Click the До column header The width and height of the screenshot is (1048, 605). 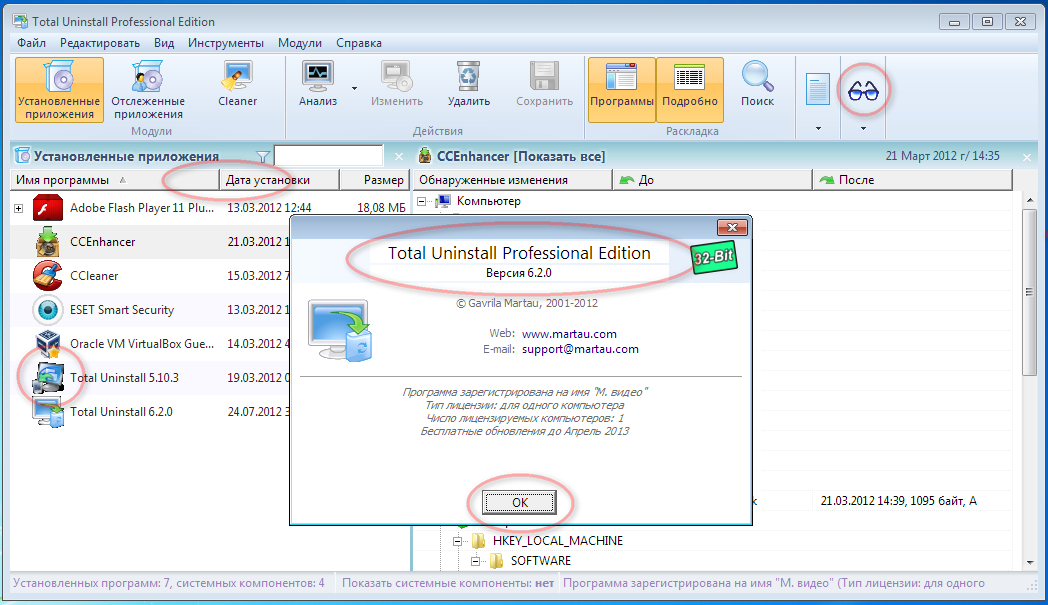(x=712, y=180)
